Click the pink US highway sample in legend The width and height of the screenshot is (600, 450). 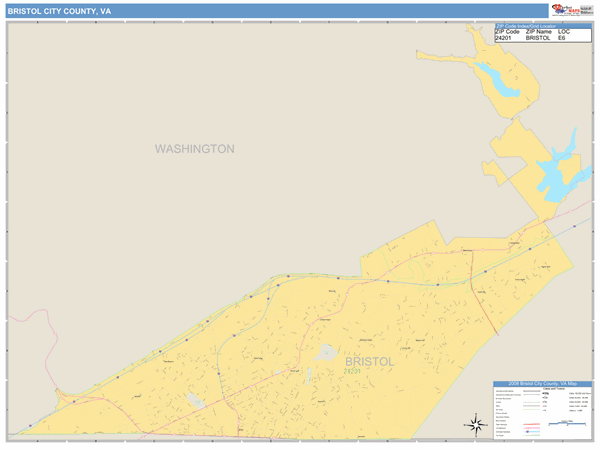click(x=531, y=428)
